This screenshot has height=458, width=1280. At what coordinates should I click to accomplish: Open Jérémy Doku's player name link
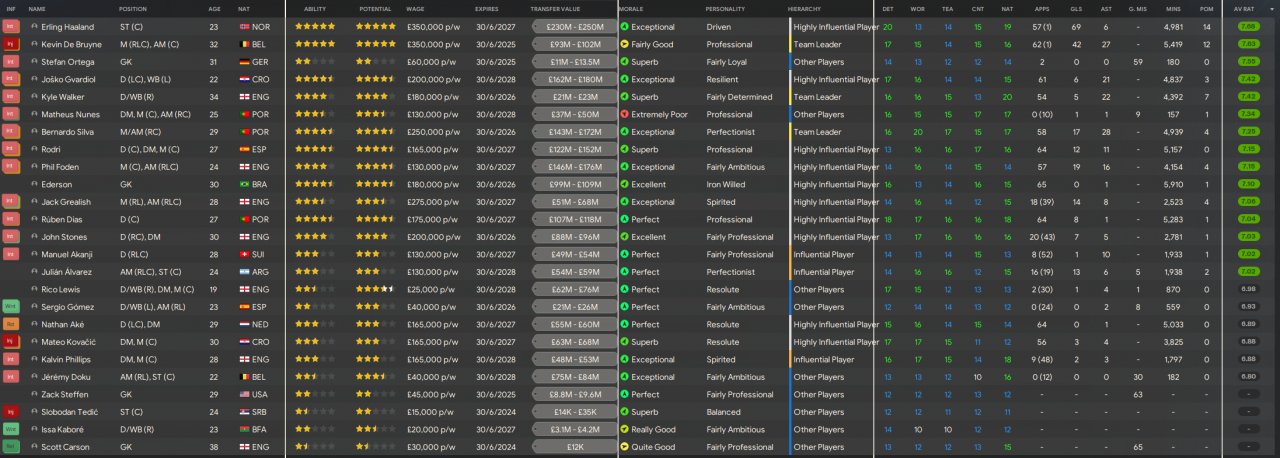[x=66, y=377]
